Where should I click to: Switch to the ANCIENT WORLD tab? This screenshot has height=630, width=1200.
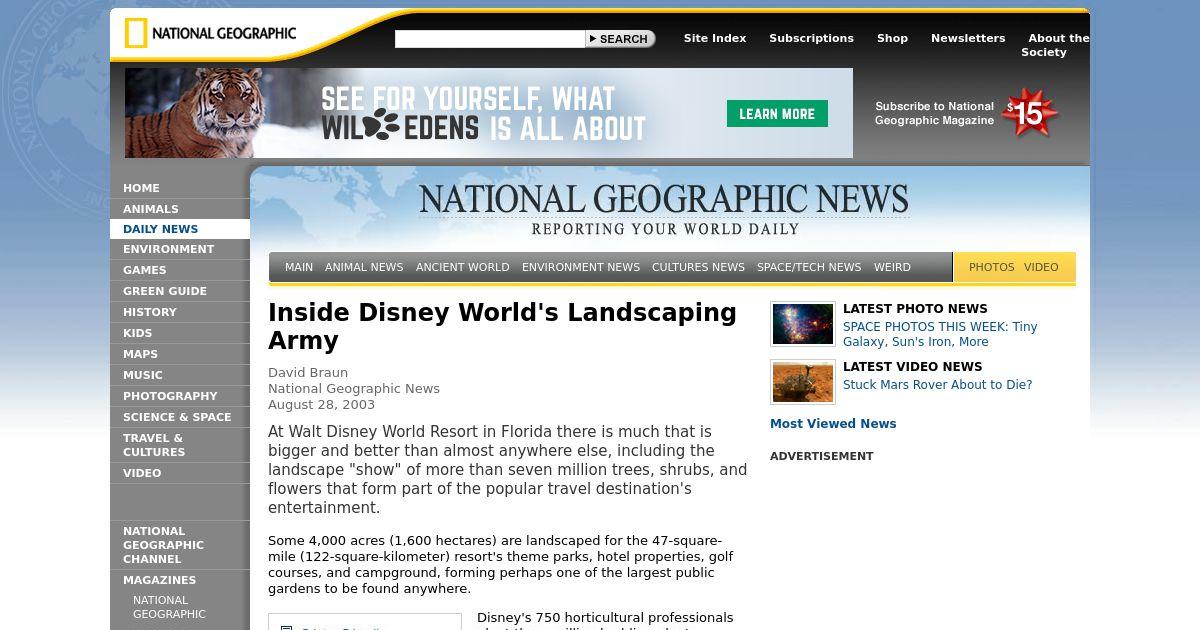pyautogui.click(x=463, y=267)
